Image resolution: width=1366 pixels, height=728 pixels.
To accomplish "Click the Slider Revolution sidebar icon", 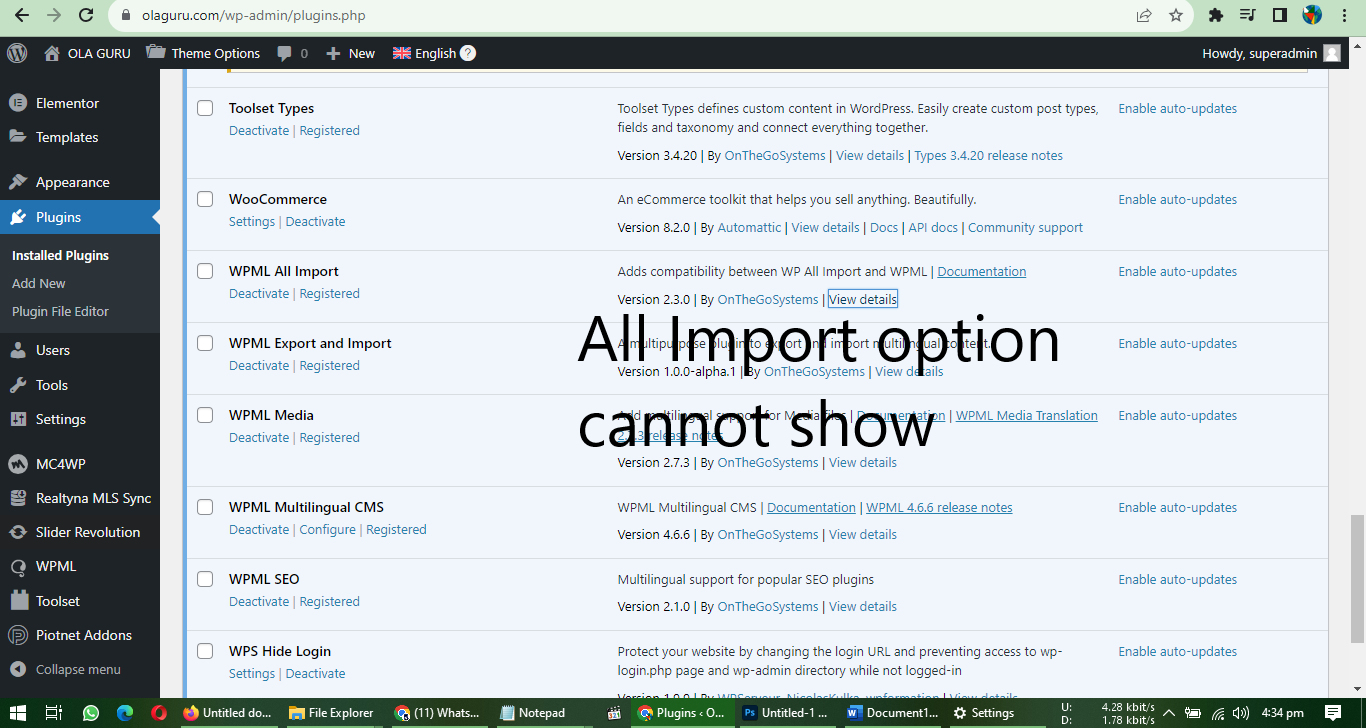I will point(17,532).
